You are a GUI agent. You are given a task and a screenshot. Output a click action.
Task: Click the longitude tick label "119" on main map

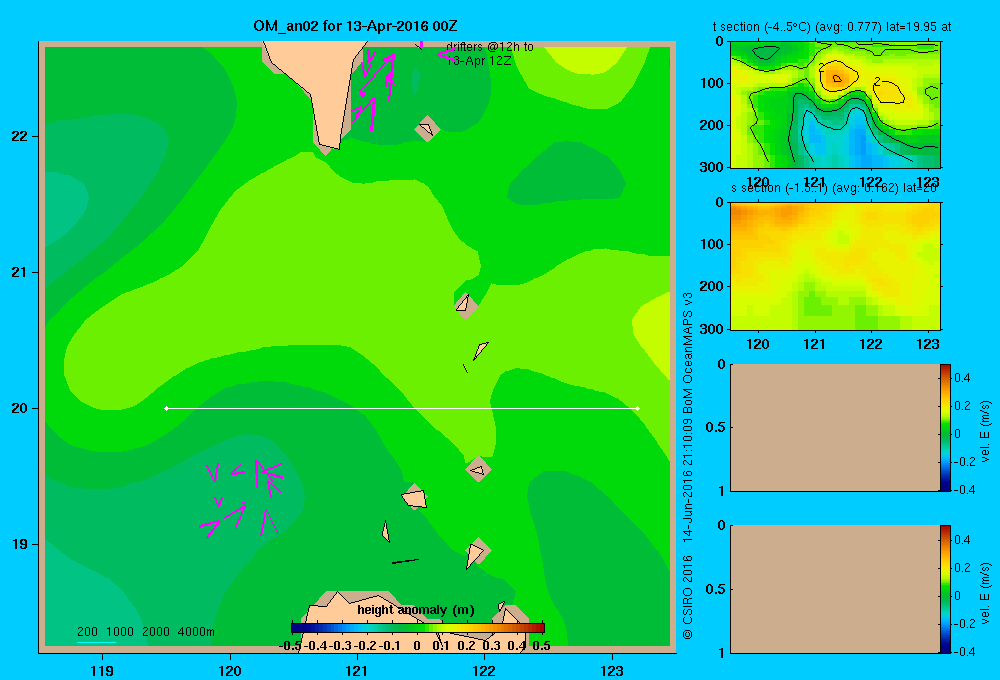[x=102, y=670]
